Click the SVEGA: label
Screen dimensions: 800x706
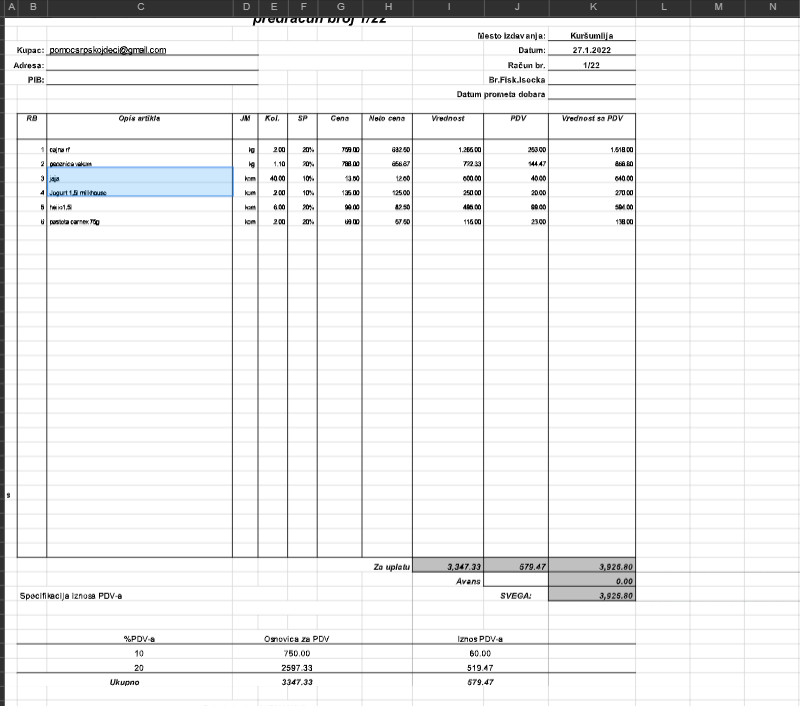[516, 596]
